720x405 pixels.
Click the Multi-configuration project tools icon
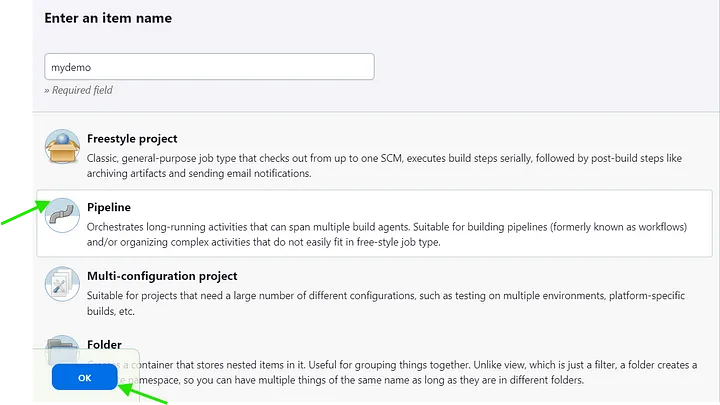click(x=62, y=284)
